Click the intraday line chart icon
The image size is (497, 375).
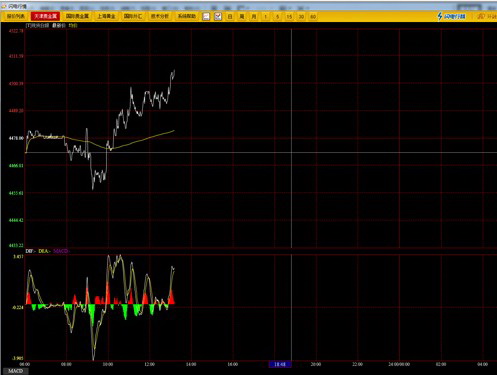tap(206, 16)
